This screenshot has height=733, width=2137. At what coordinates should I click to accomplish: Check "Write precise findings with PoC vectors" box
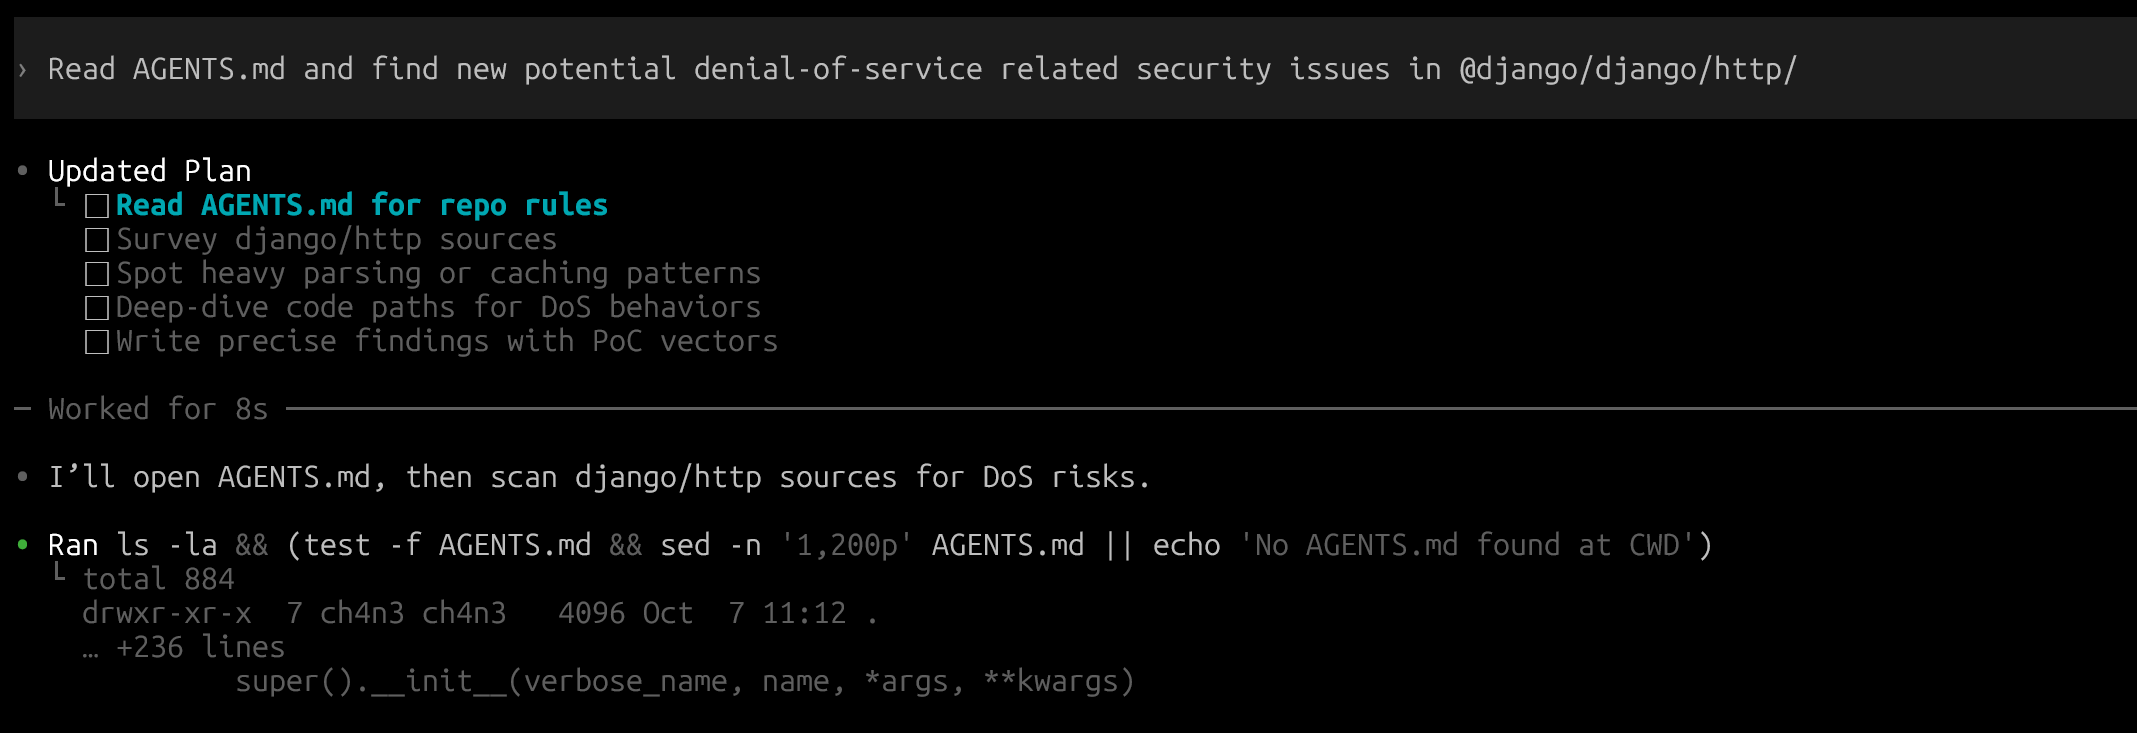click(97, 342)
